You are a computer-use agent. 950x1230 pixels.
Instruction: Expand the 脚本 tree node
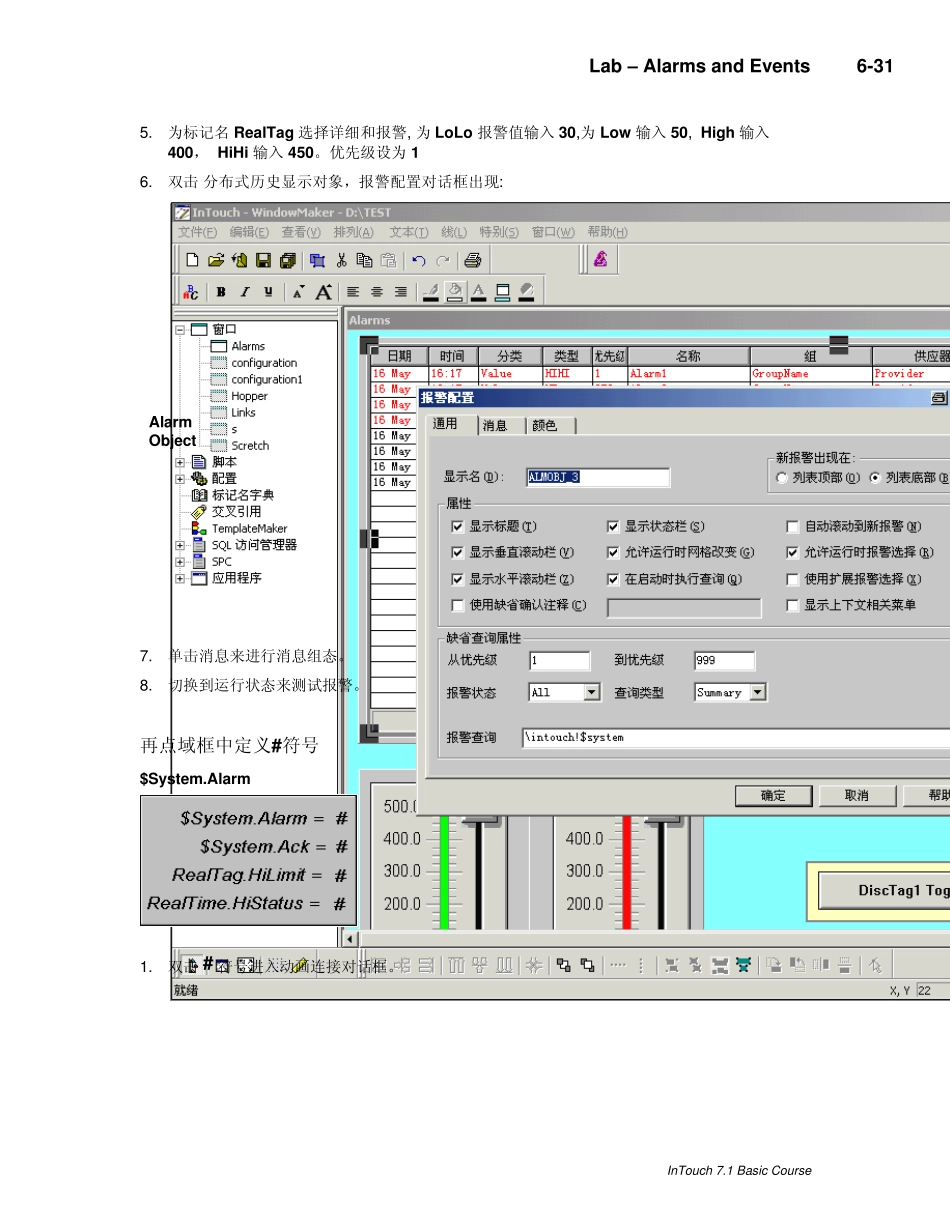coord(180,462)
